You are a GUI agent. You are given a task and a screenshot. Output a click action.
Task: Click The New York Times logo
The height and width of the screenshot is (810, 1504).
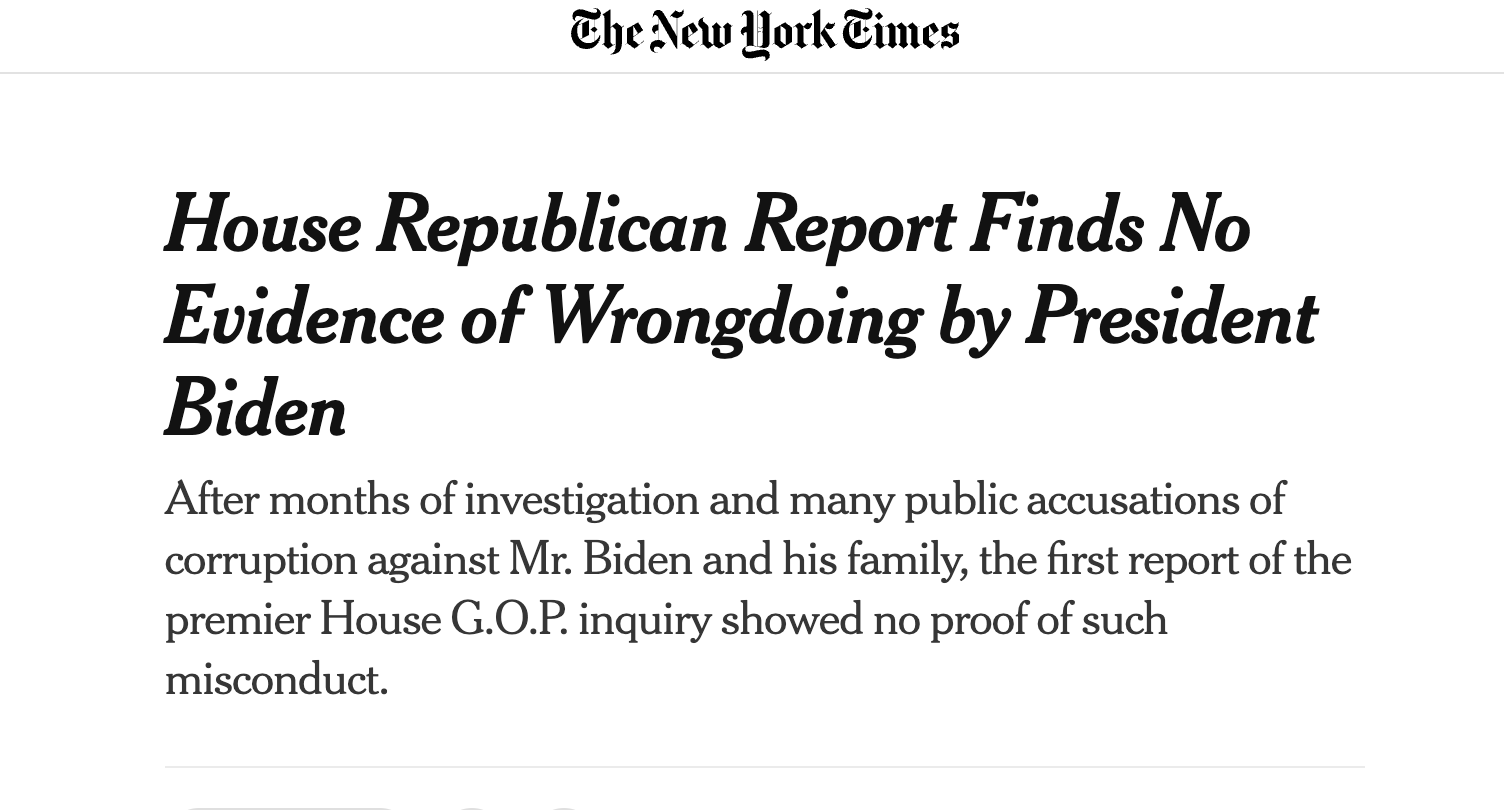click(x=765, y=32)
